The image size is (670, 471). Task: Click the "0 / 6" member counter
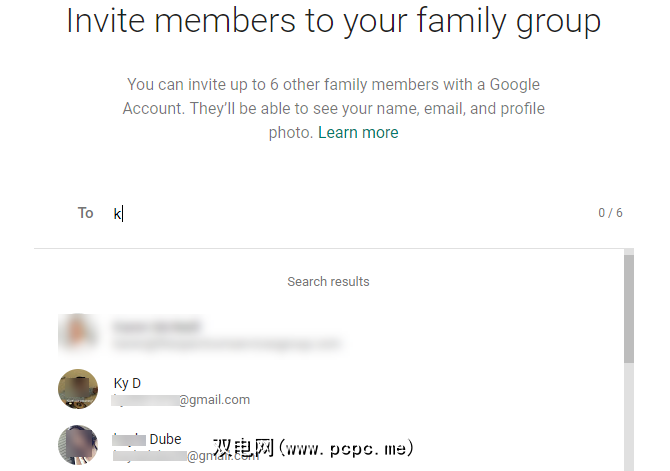point(610,213)
